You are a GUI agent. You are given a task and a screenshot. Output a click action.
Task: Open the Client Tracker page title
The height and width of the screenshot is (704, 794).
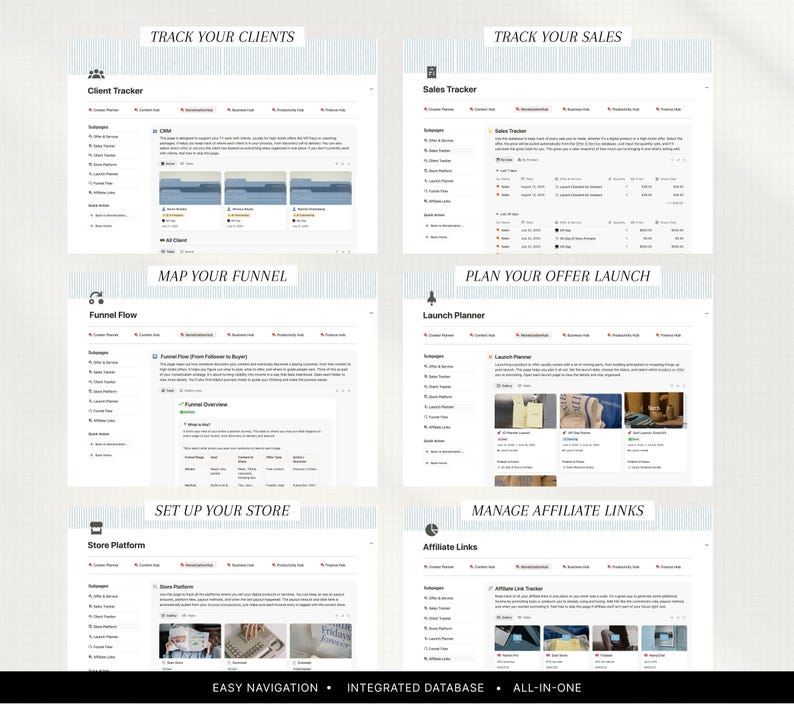point(115,91)
